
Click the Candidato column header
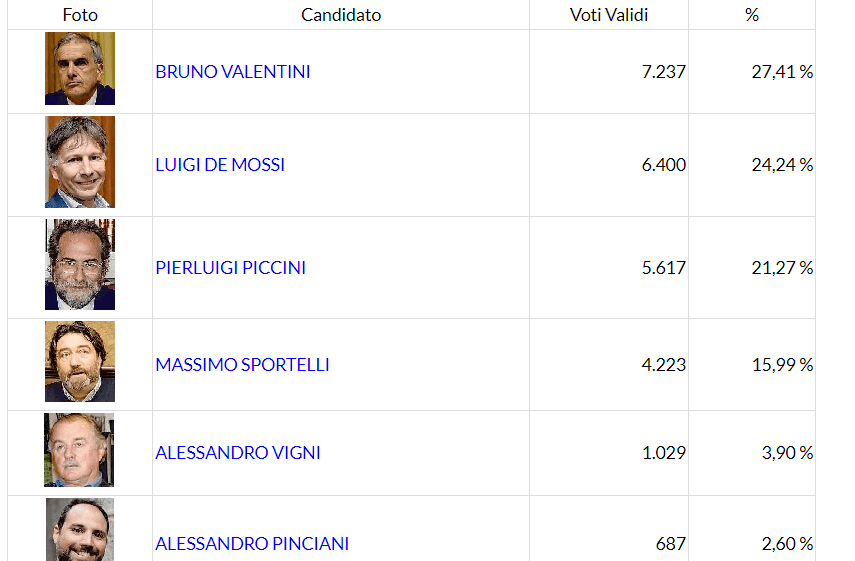341,15
